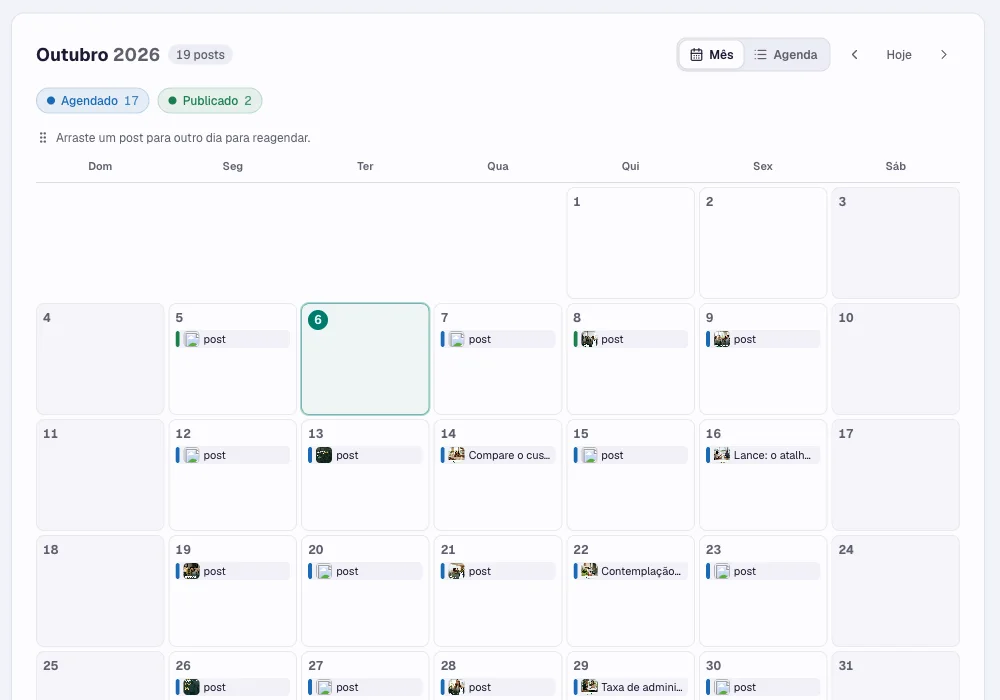Screen dimensions: 1000x700
Task: Open the 'Contemplação...' post on day 22
Action: pos(631,571)
